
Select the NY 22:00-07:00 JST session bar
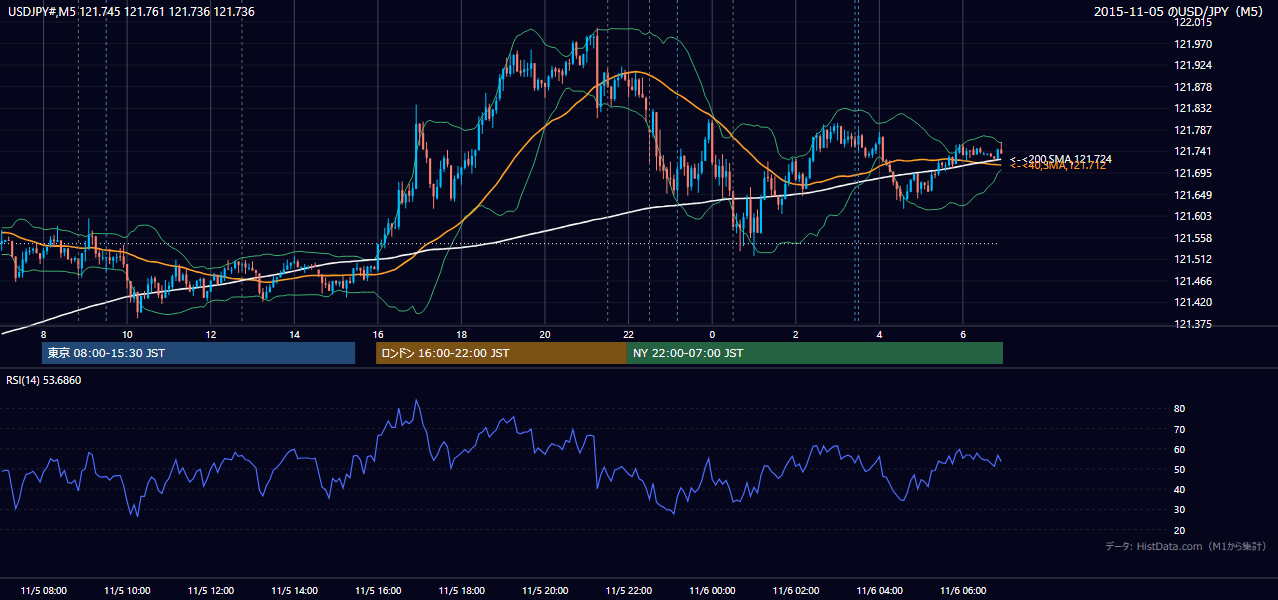pos(815,353)
